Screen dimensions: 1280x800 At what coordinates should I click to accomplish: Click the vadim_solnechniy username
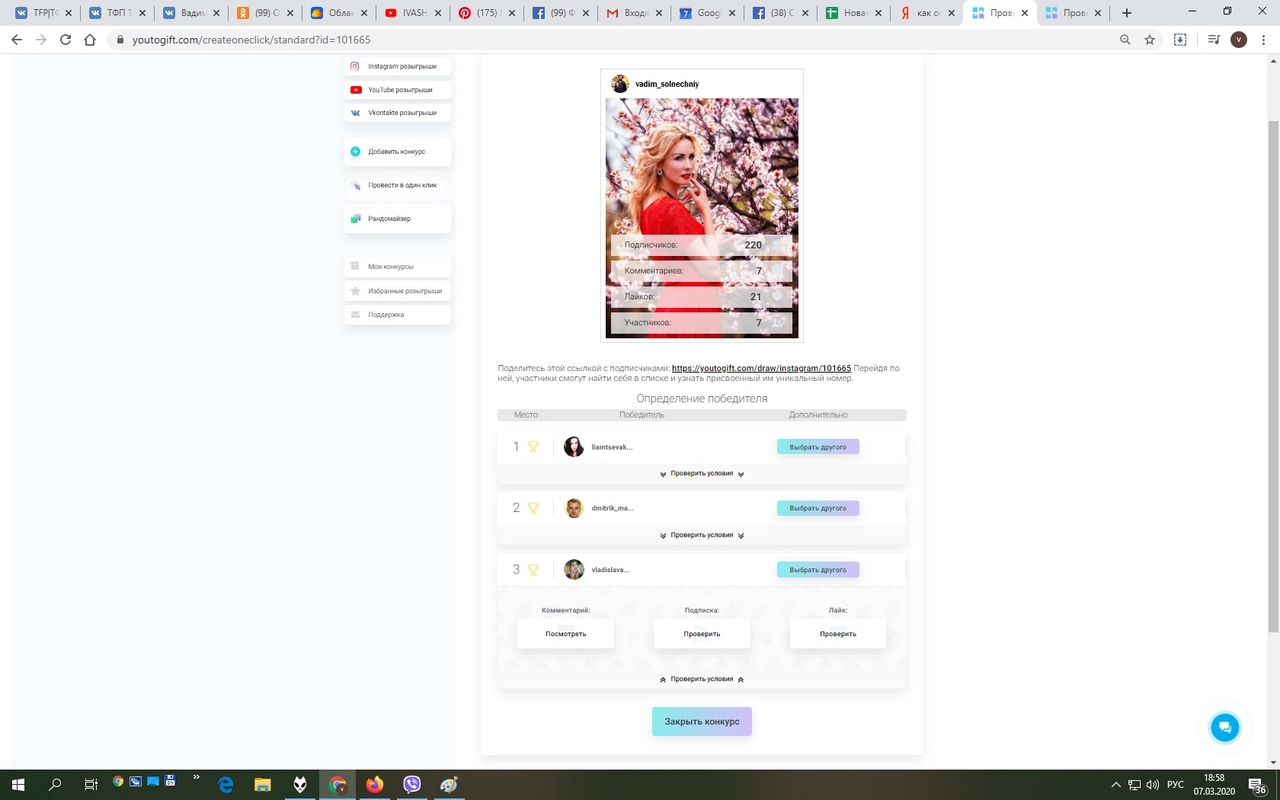(667, 84)
